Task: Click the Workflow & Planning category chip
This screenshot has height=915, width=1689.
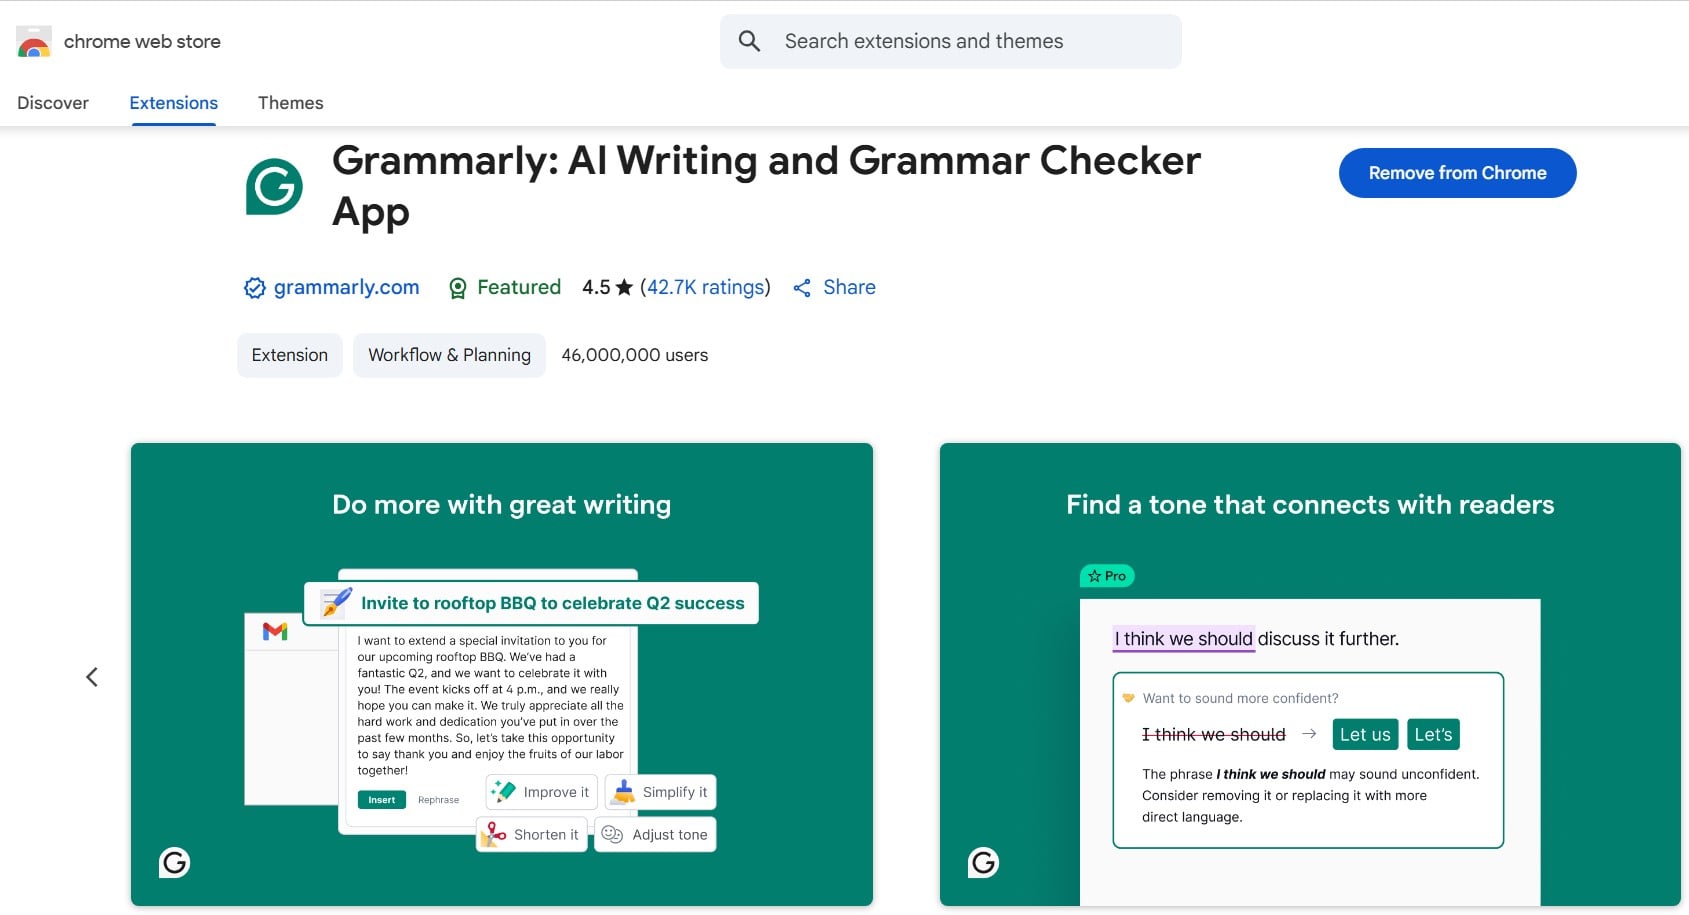Action: [449, 355]
